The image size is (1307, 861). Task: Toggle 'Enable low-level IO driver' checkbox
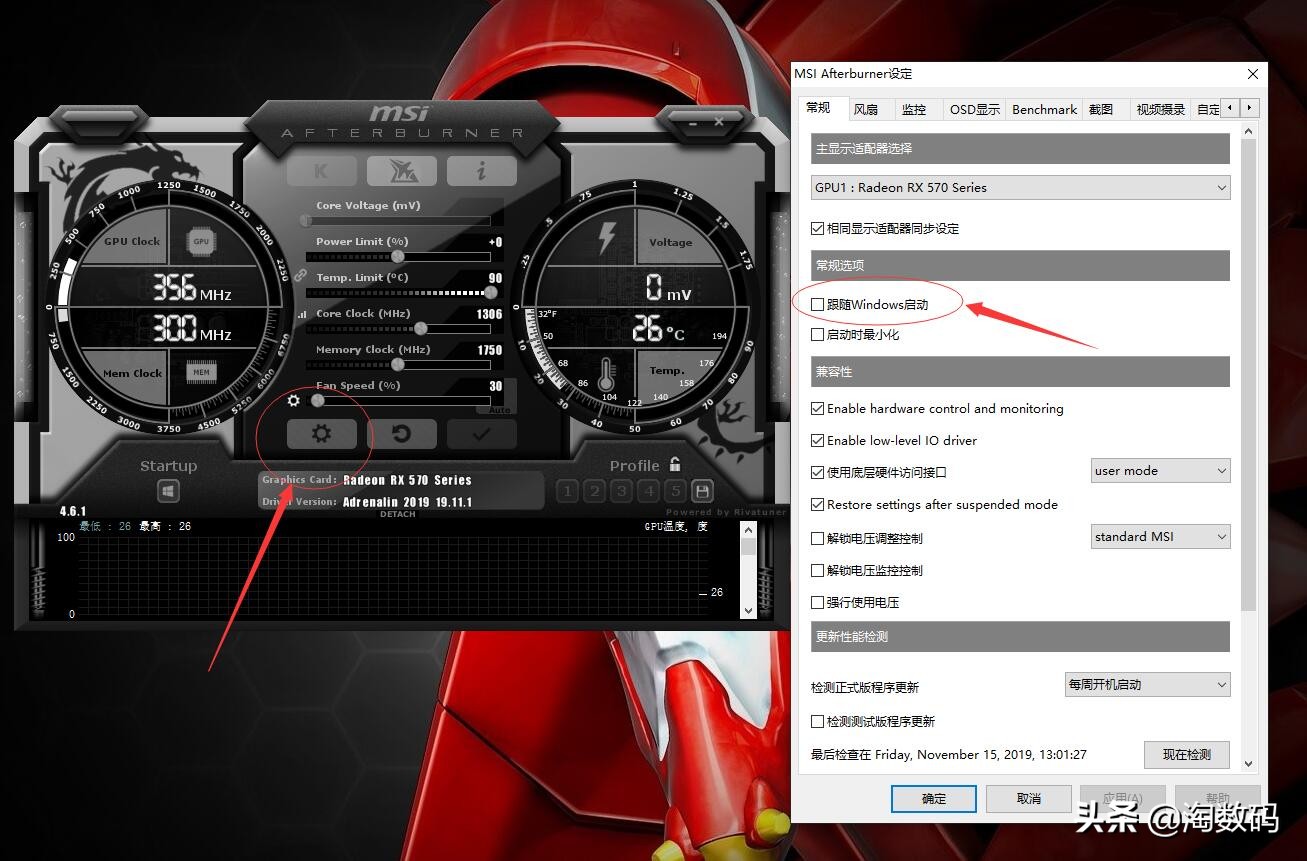click(x=818, y=440)
